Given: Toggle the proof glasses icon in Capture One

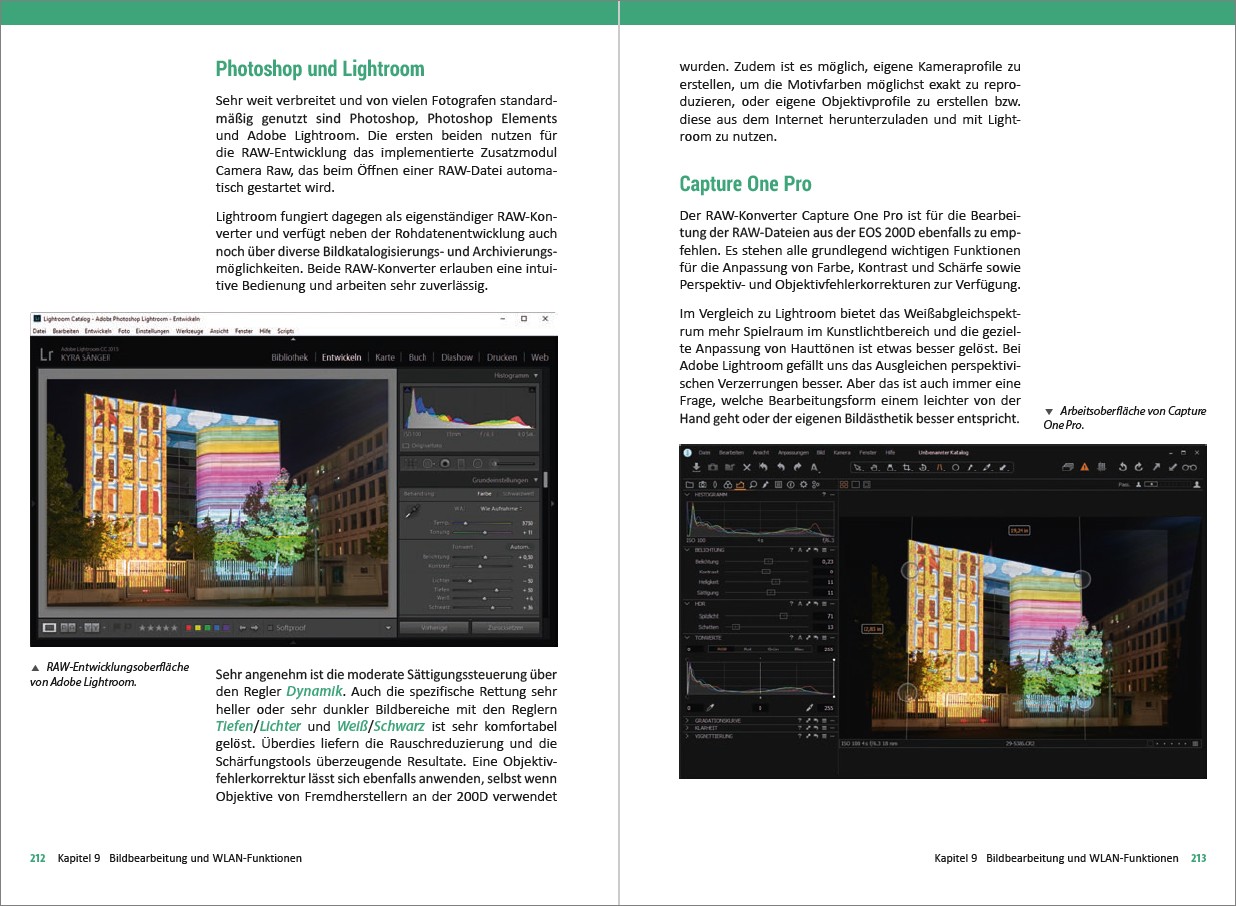Looking at the screenshot, I should 1189,467.
